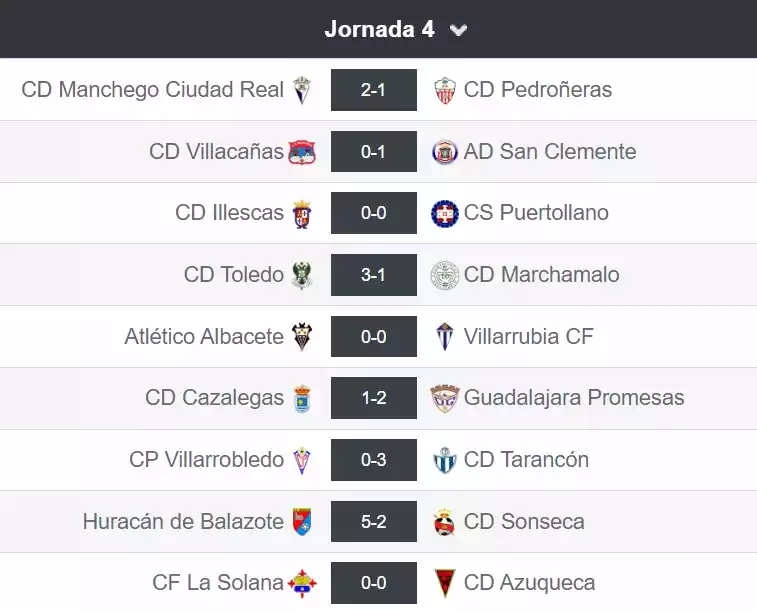This screenshot has height=610, width=757.
Task: Click the Atlético Albacete team crest
Action: click(302, 336)
